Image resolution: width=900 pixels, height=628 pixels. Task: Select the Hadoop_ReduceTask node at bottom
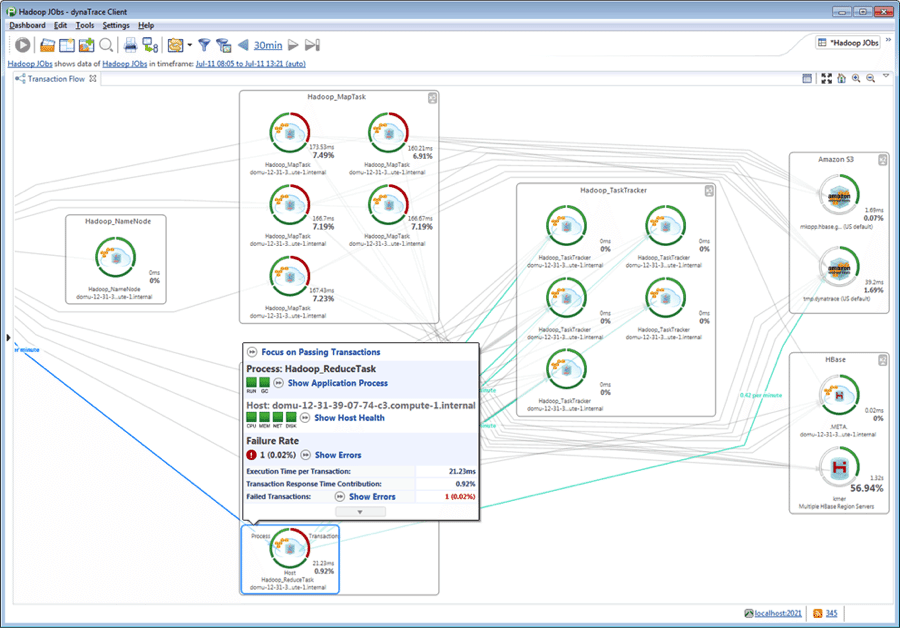(290, 549)
